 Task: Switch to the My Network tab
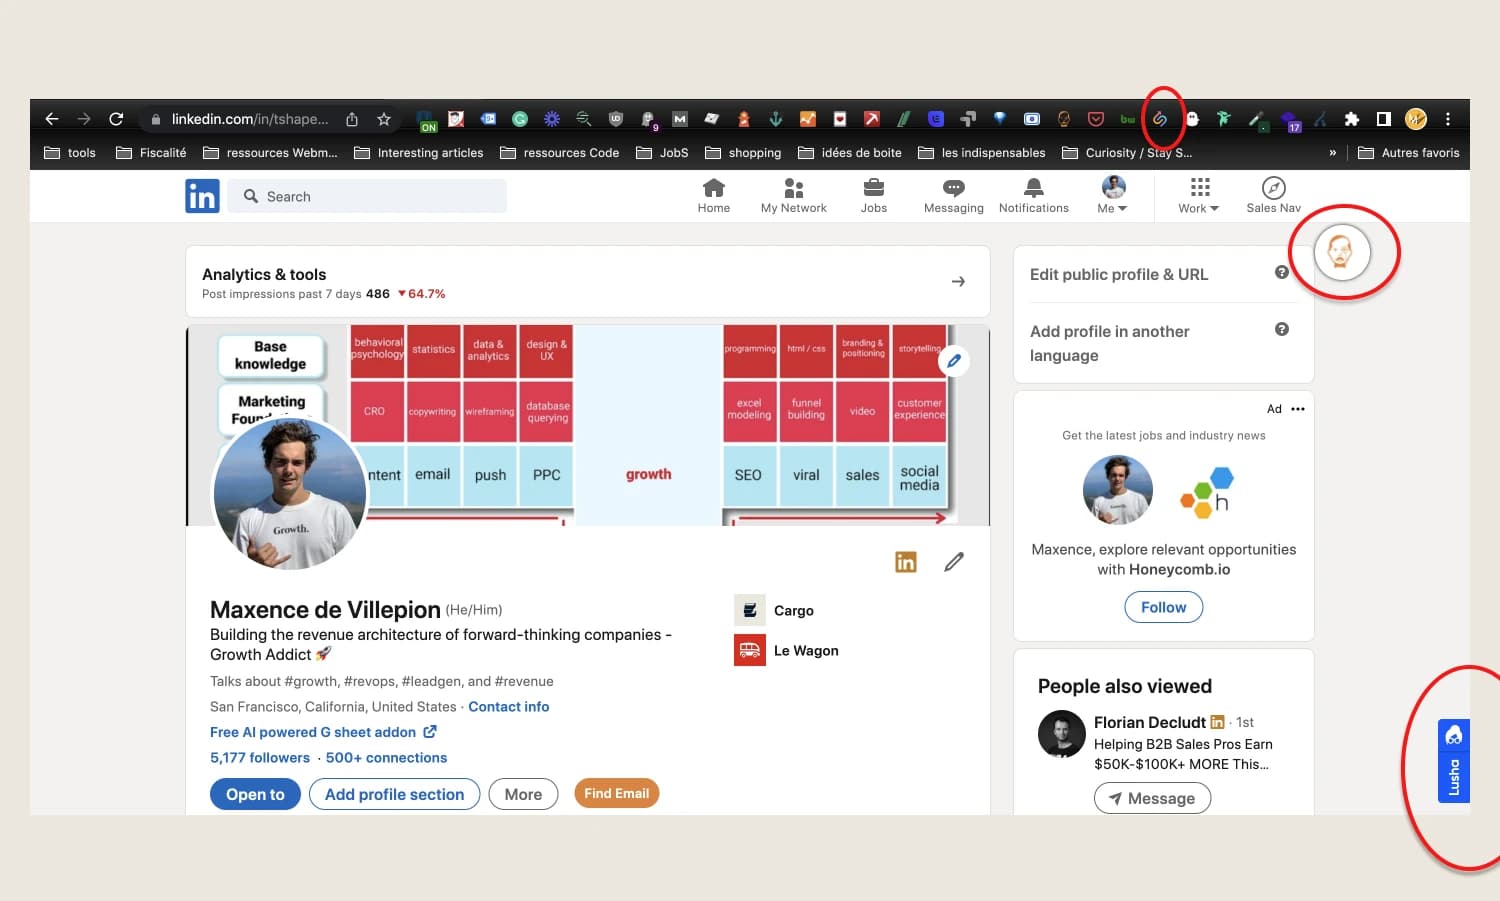point(793,187)
